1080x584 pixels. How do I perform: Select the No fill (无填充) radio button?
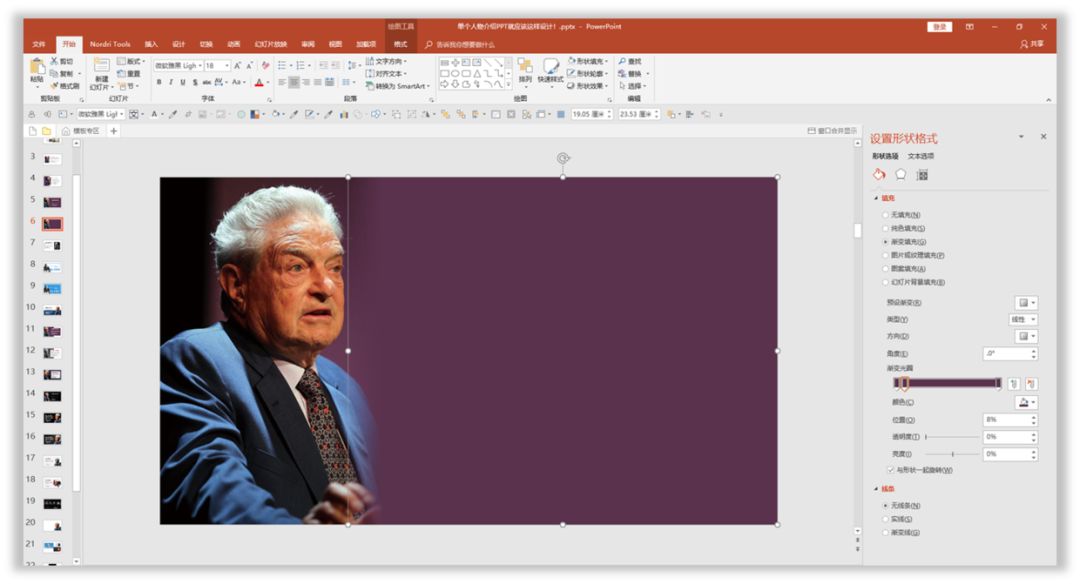pyautogui.click(x=886, y=215)
